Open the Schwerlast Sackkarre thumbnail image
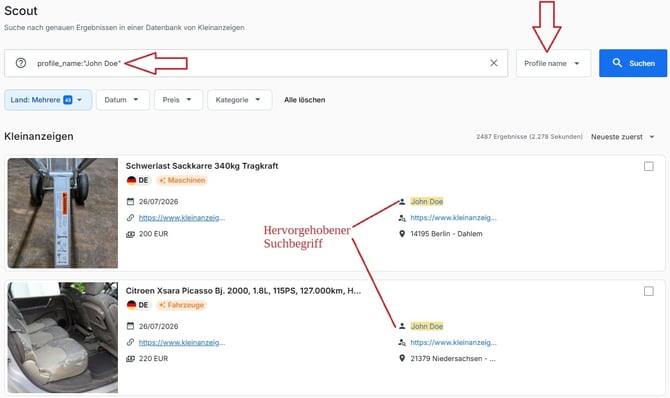Viewport: 670px width, 398px height. tap(63, 213)
